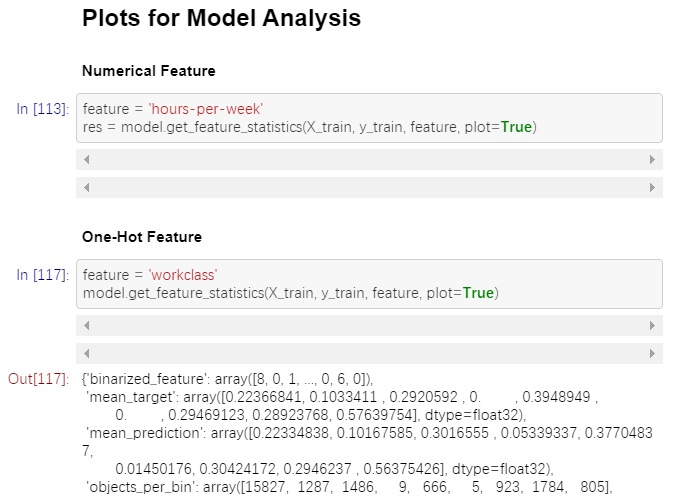Image resolution: width=680 pixels, height=498 pixels.
Task: Click right arrow of first scrollbar under In [117] cell
Action: 652,325
